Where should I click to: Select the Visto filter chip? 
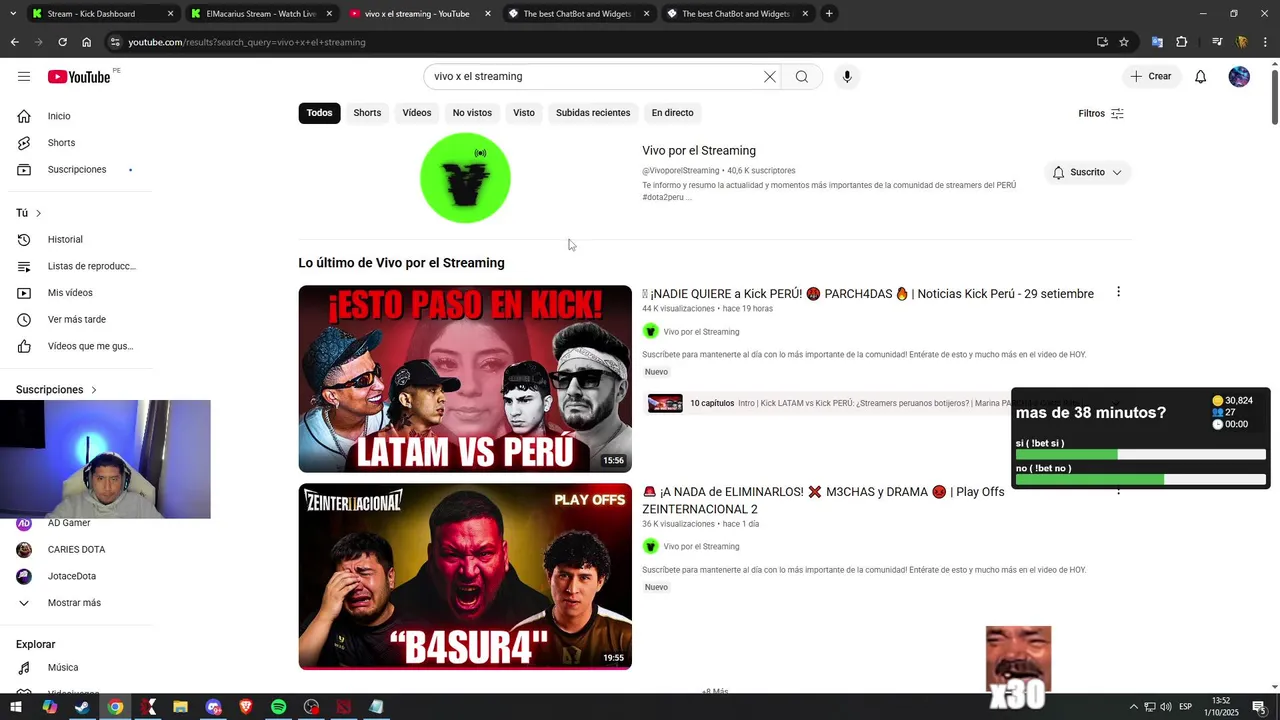[x=524, y=113]
